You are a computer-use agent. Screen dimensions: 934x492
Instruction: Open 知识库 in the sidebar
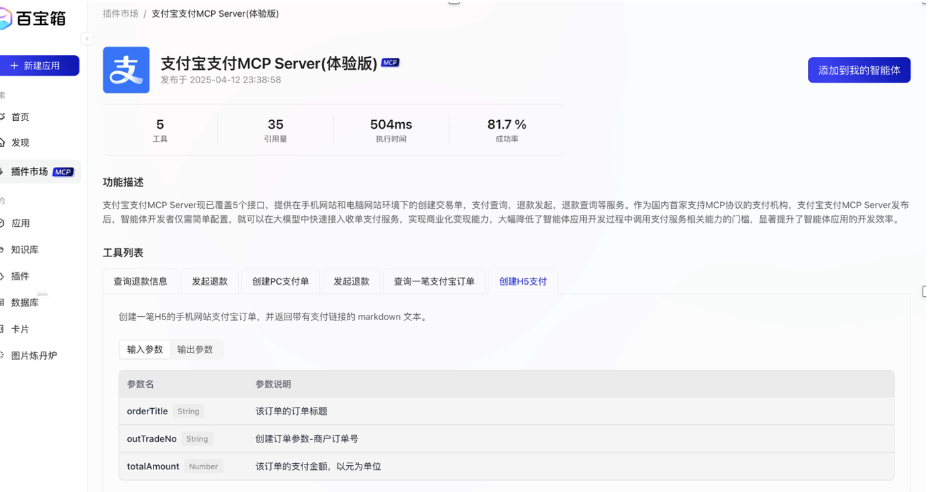point(25,250)
